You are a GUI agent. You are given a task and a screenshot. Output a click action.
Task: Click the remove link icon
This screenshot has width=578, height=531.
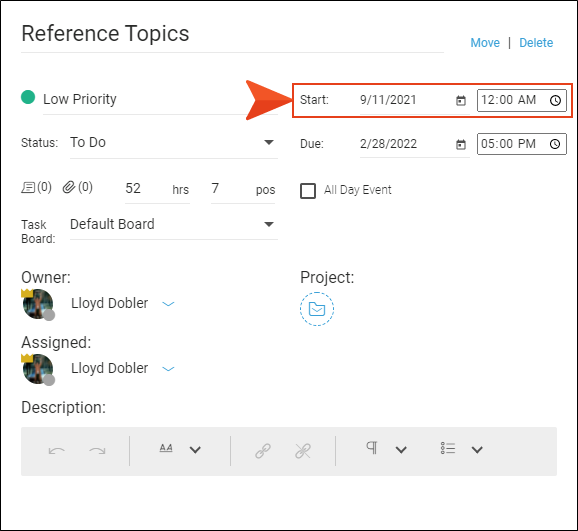click(303, 451)
